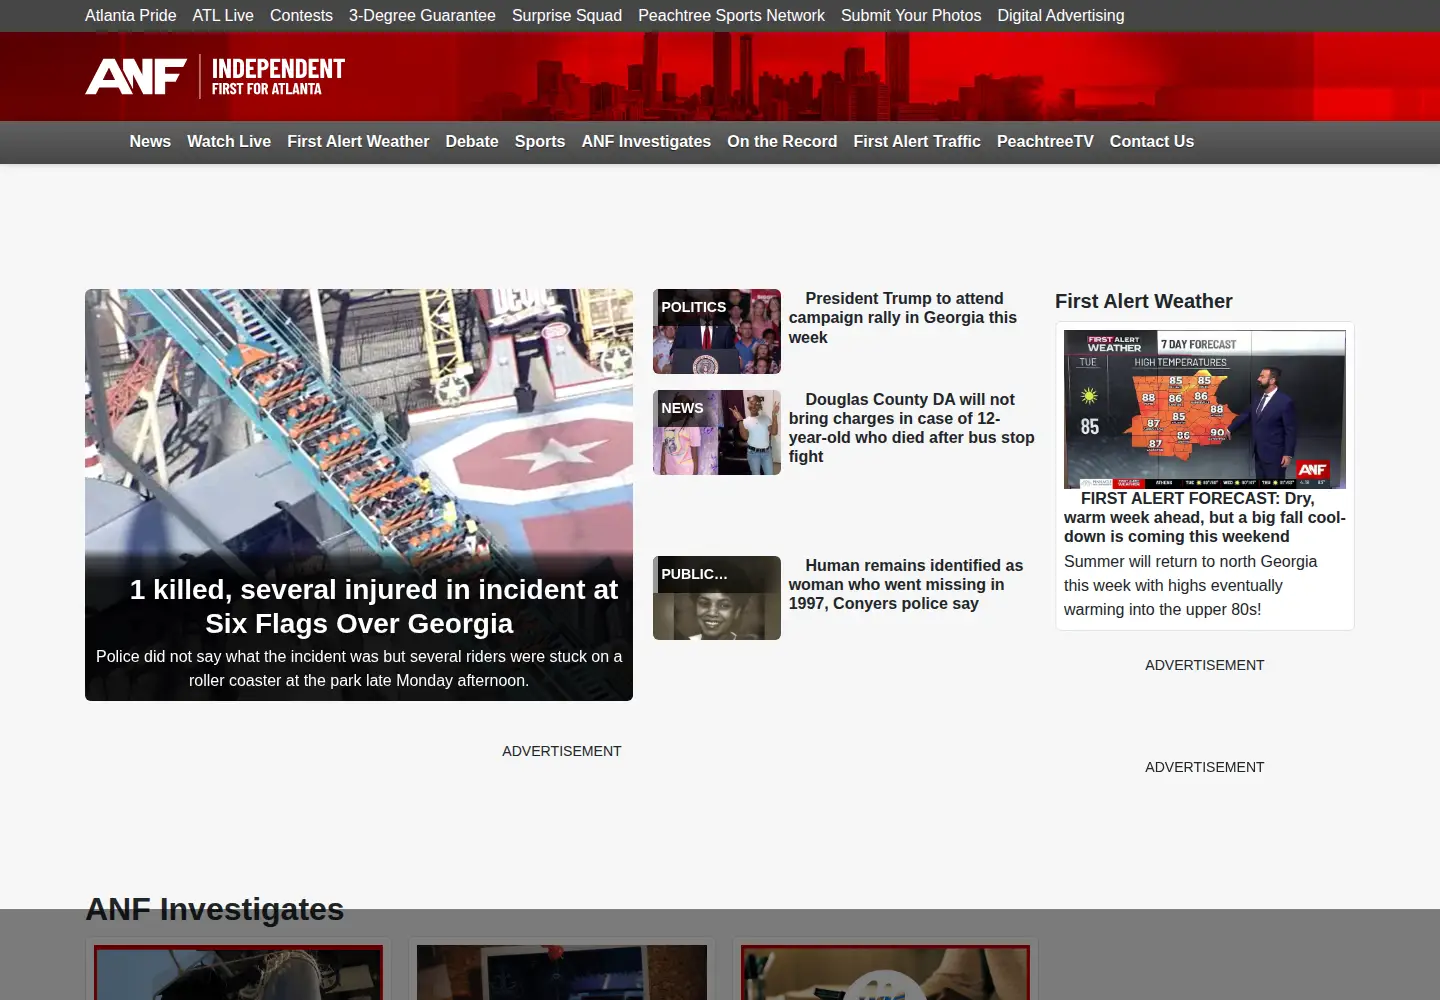The height and width of the screenshot is (1000, 1440).
Task: Read First Alert Forecast dry week headline
Action: [x=1205, y=517]
